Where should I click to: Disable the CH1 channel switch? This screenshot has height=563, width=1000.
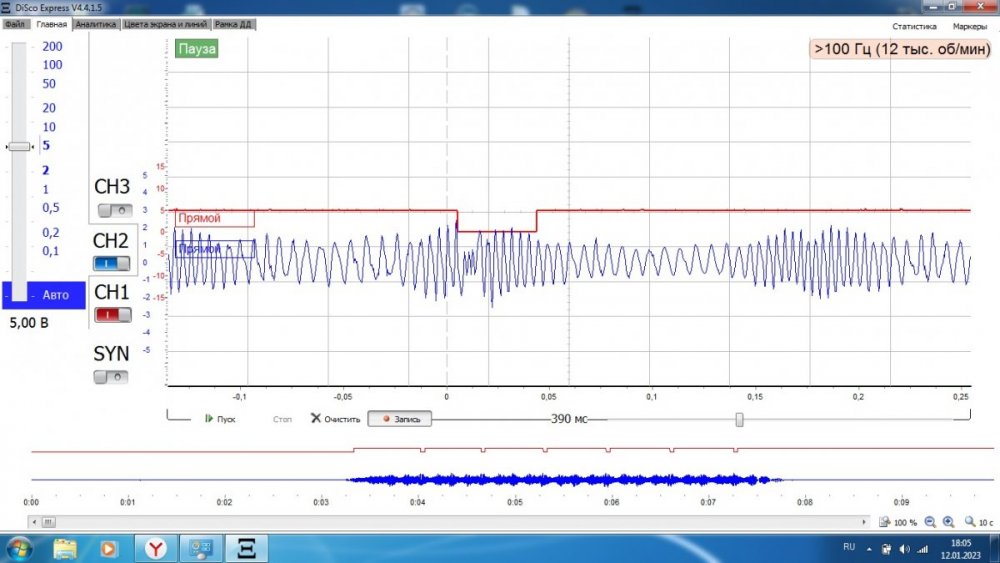[112, 315]
